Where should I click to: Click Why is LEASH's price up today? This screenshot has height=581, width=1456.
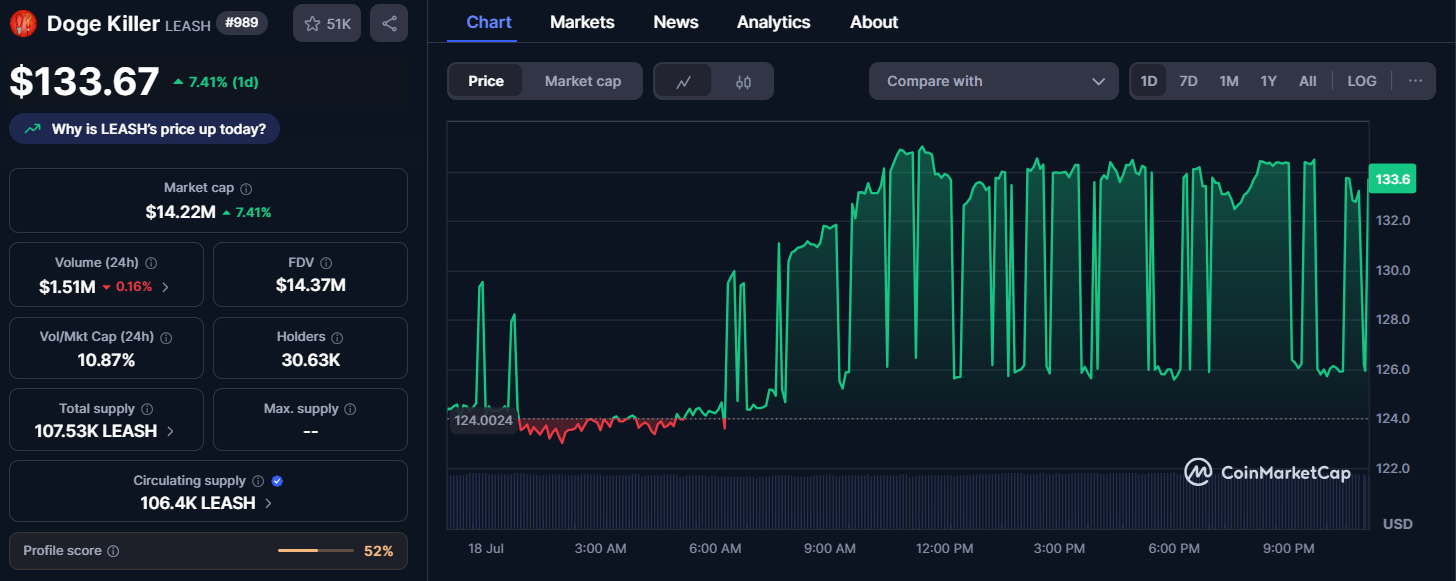pos(145,129)
